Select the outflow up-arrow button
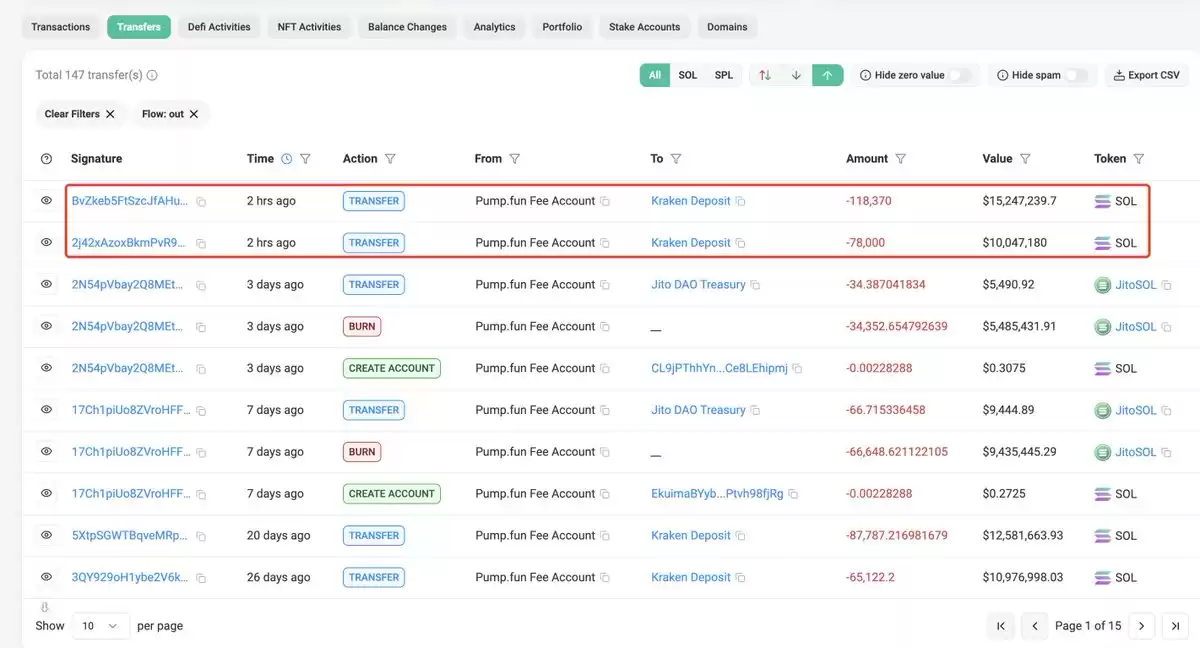1200x648 pixels. pos(827,75)
